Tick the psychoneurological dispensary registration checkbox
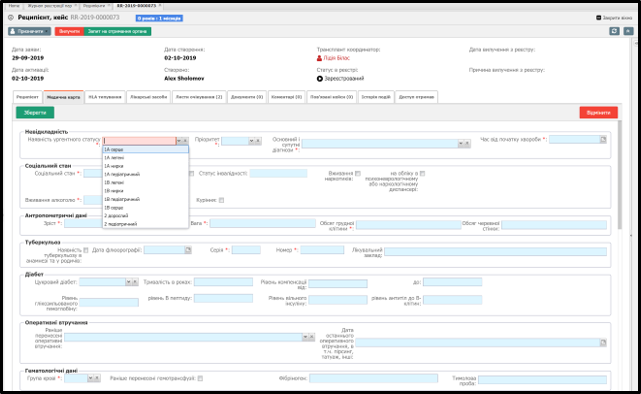Image resolution: width=641 pixels, height=394 pixels. coord(422,173)
